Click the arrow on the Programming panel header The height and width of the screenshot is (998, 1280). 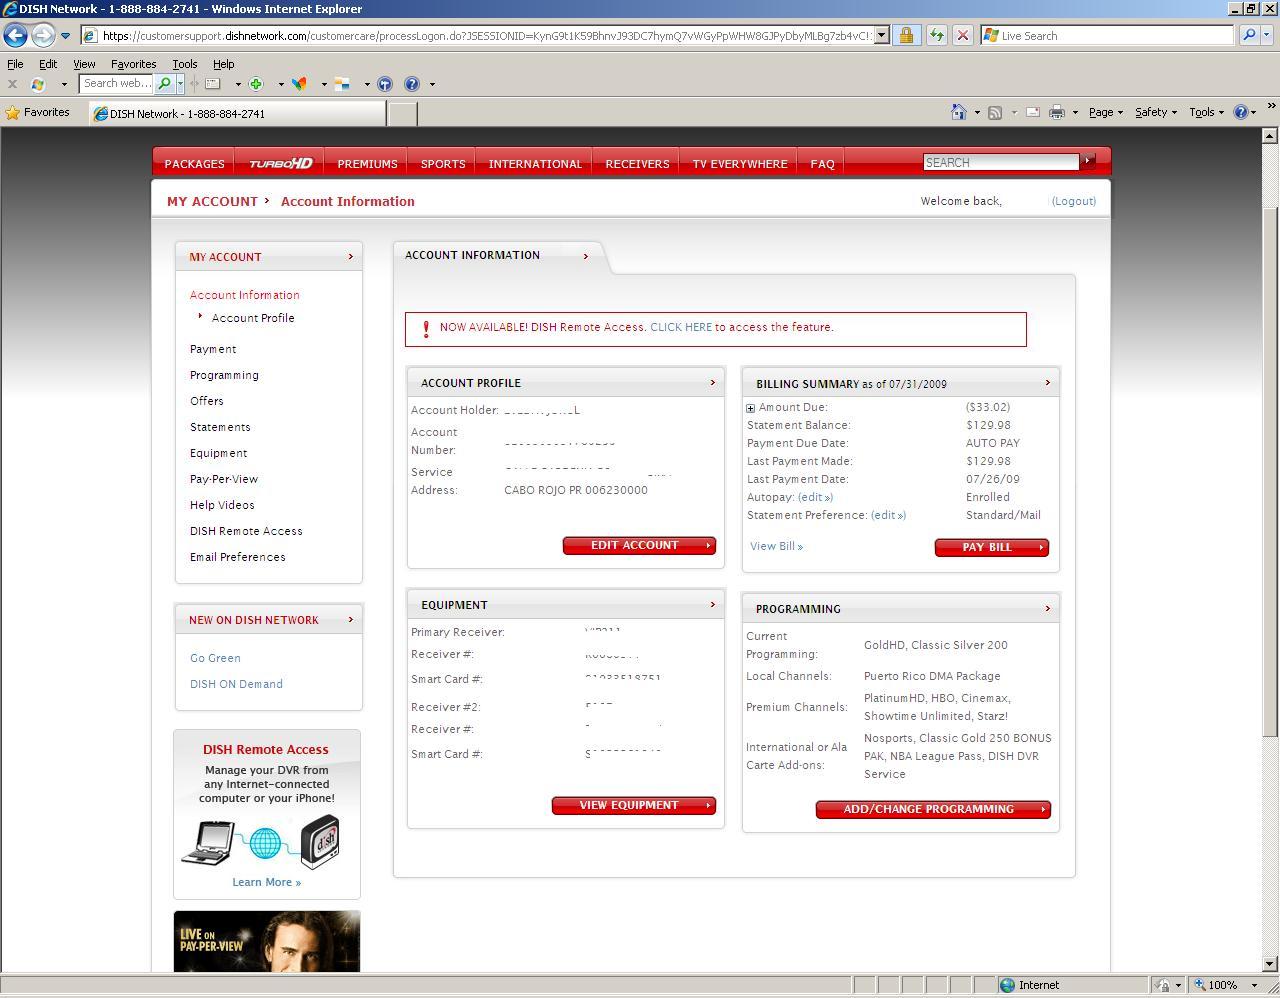(x=1047, y=608)
